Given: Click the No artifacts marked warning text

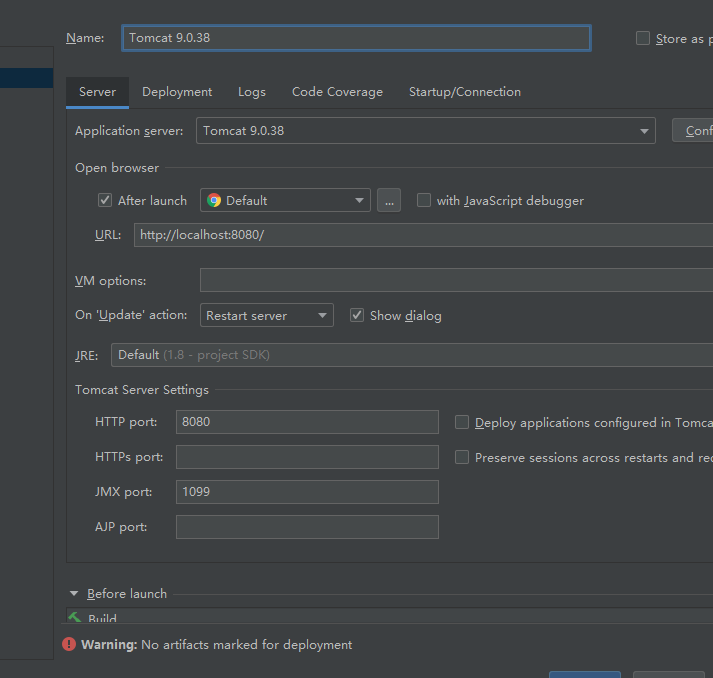Looking at the screenshot, I should pyautogui.click(x=246, y=644).
